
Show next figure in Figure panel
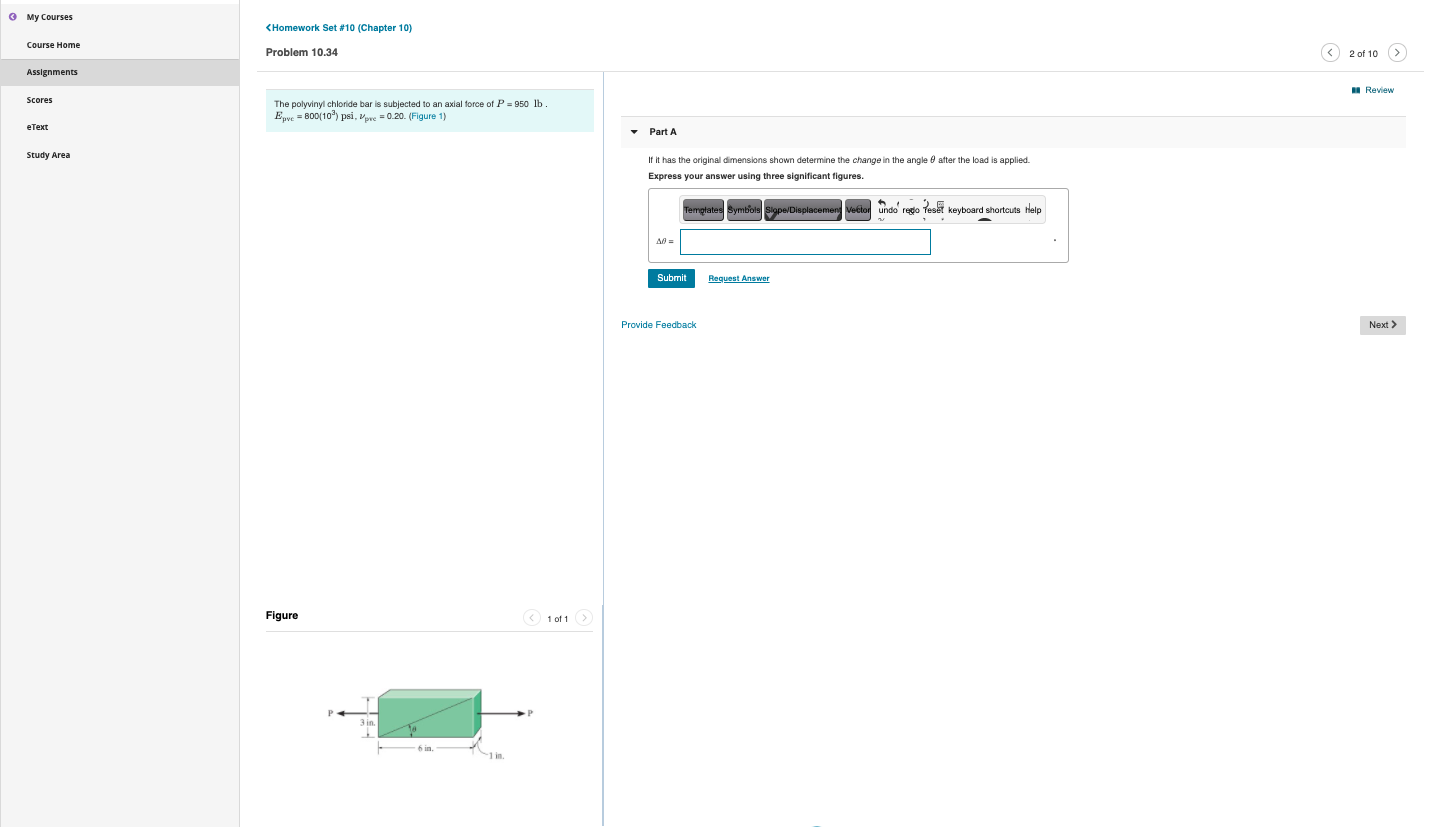[x=584, y=618]
